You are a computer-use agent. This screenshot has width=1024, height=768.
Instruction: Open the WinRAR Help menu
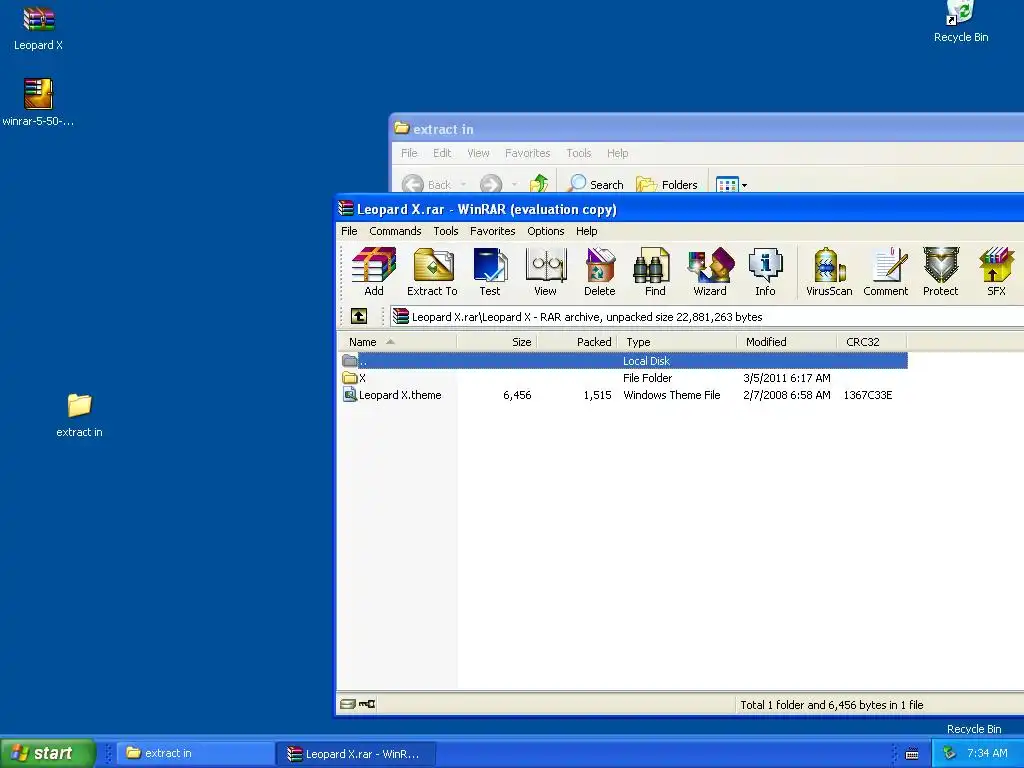click(586, 231)
